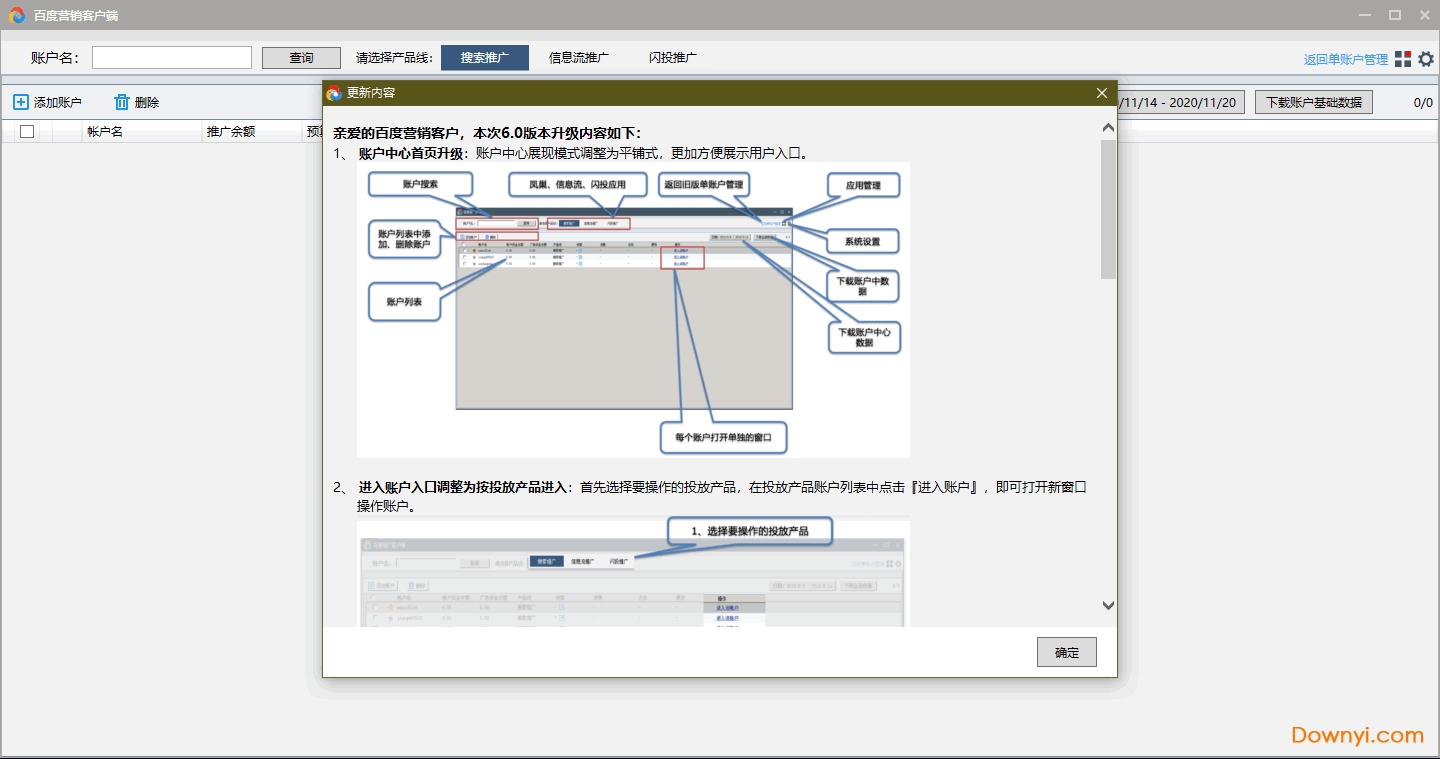Click the plus icon for 添加账户
The image size is (1440, 759).
point(21,102)
